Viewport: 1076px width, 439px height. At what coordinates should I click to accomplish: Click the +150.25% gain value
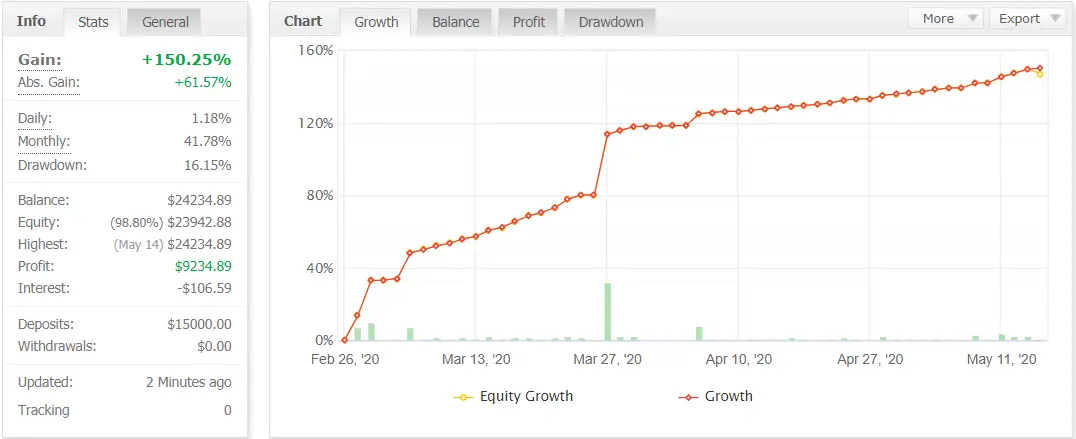click(187, 60)
